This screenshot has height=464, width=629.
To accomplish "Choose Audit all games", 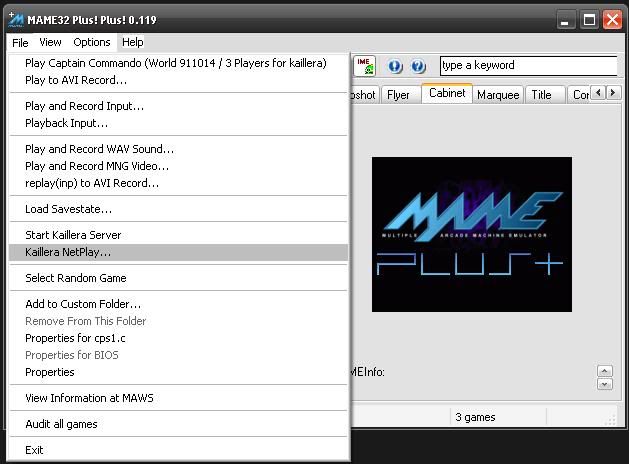I will 179,424.
